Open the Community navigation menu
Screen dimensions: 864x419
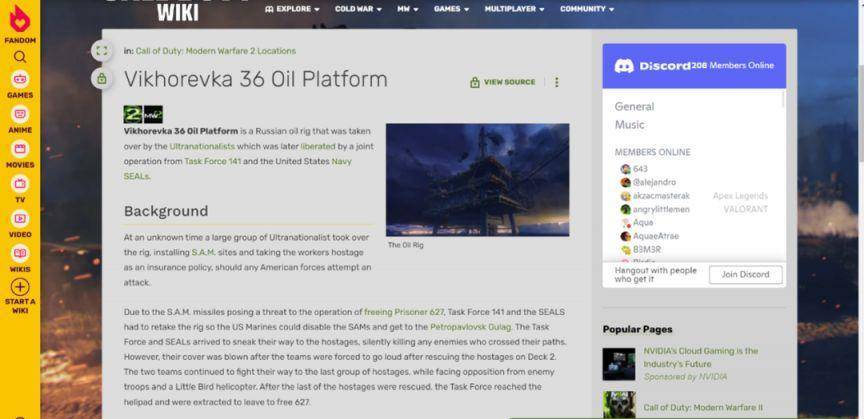click(586, 9)
